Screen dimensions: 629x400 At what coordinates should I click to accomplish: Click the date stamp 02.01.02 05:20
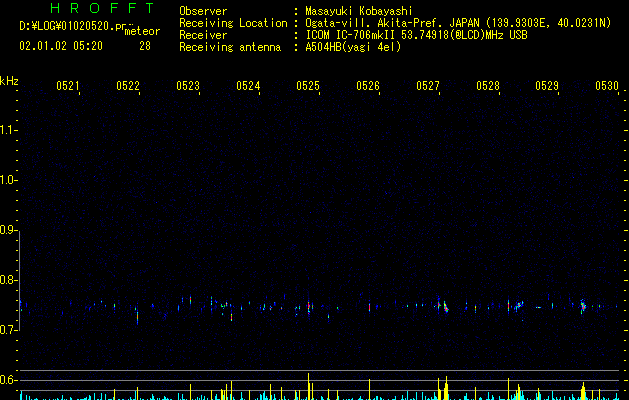pyautogui.click(x=61, y=46)
